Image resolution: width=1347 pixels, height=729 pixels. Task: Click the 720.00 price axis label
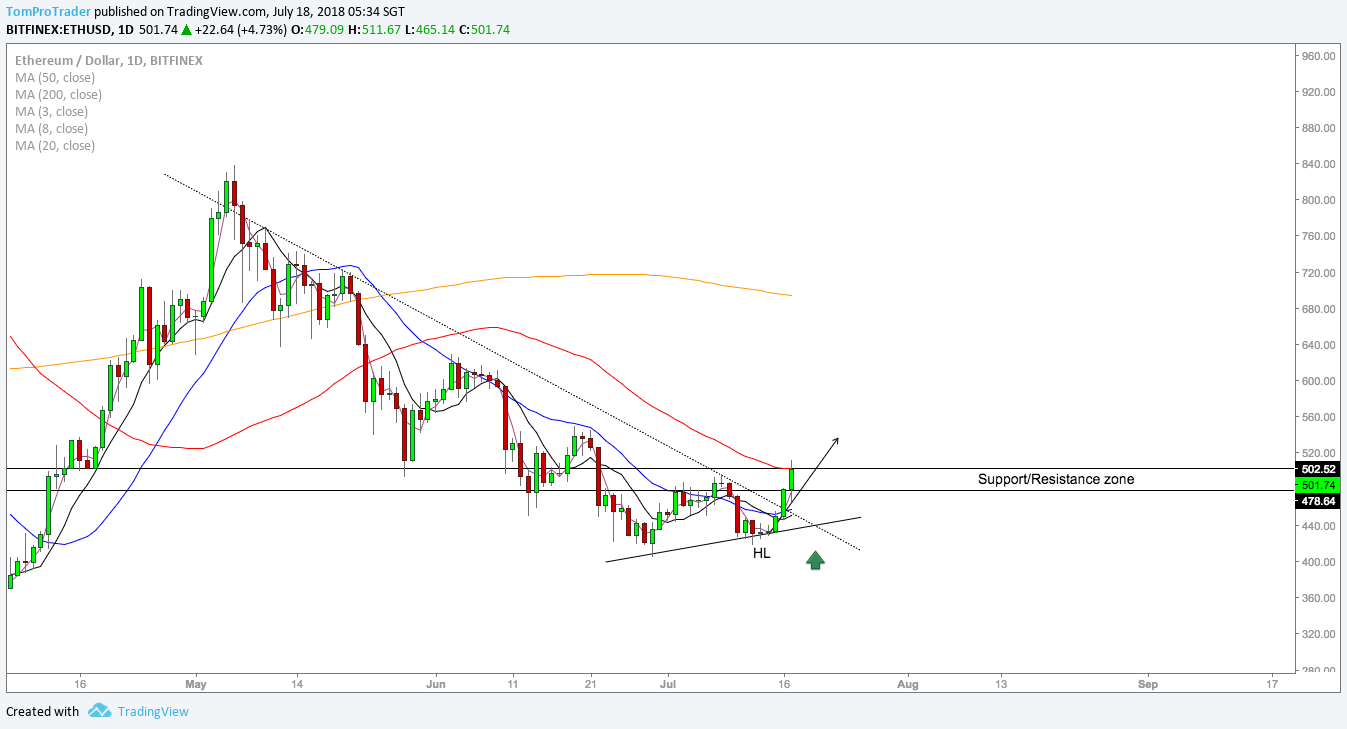point(1320,272)
